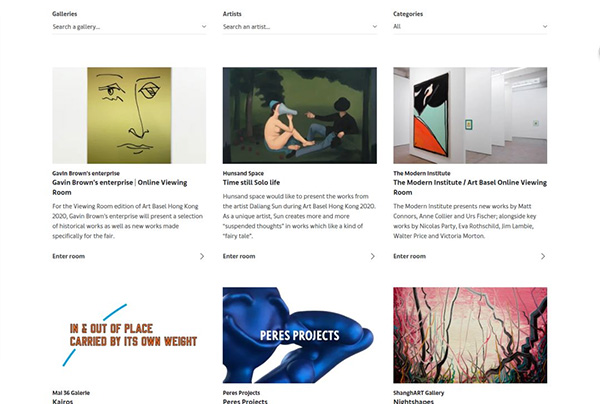This screenshot has height=404, width=600.
Task: Click the Galleries search dropdown chevron
Action: 203,27
